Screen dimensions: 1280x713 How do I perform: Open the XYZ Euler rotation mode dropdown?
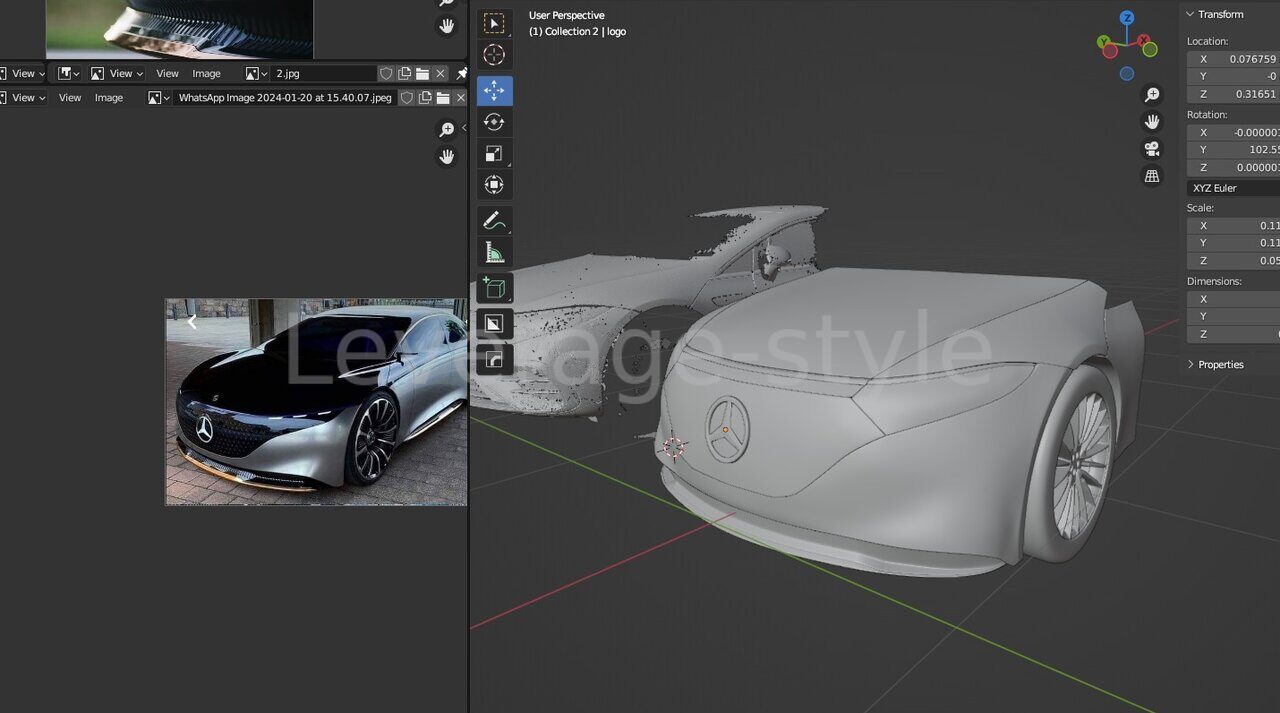coord(1233,188)
